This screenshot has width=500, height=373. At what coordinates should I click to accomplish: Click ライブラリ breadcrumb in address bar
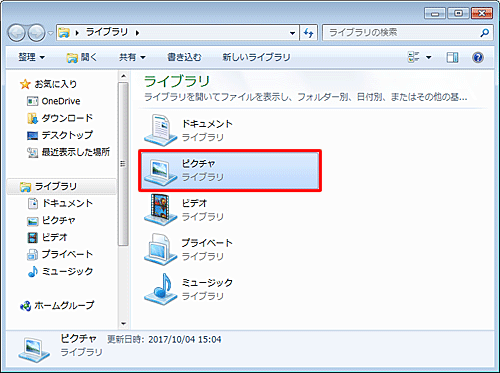[107, 32]
